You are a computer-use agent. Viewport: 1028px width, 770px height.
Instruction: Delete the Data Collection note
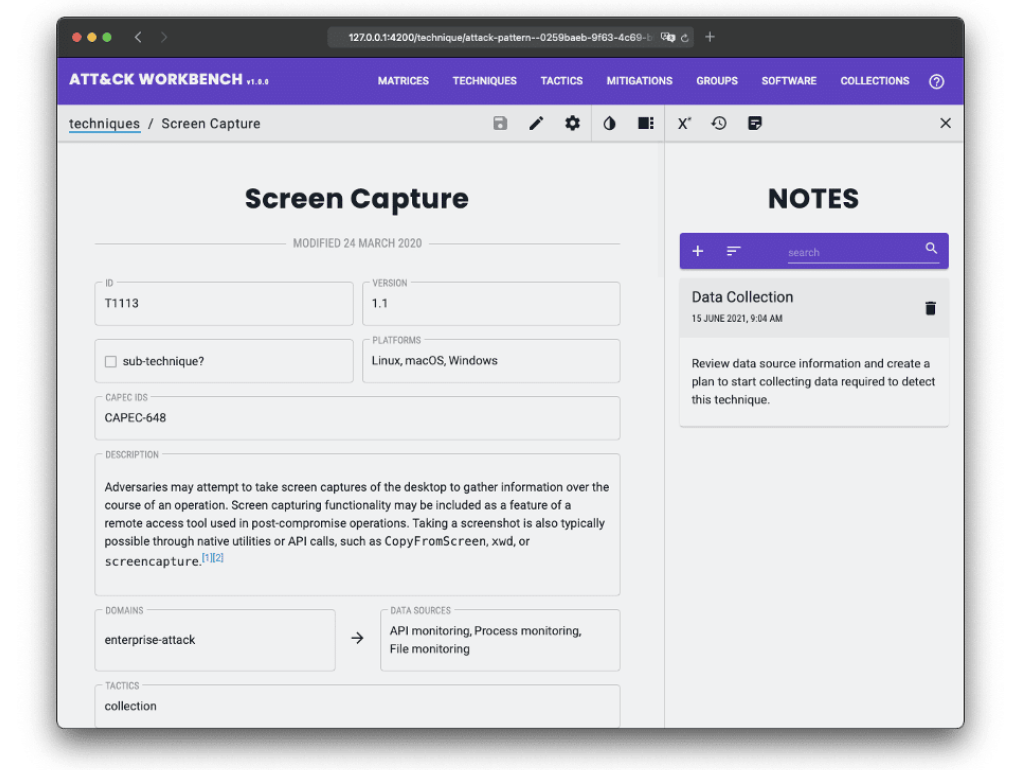[930, 308]
